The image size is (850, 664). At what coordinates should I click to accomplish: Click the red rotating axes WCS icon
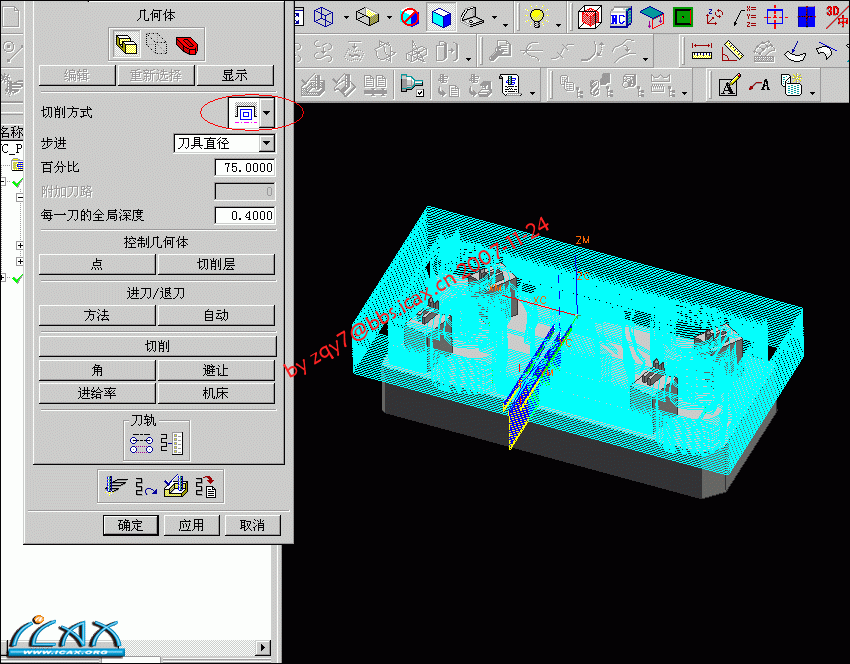[715, 17]
